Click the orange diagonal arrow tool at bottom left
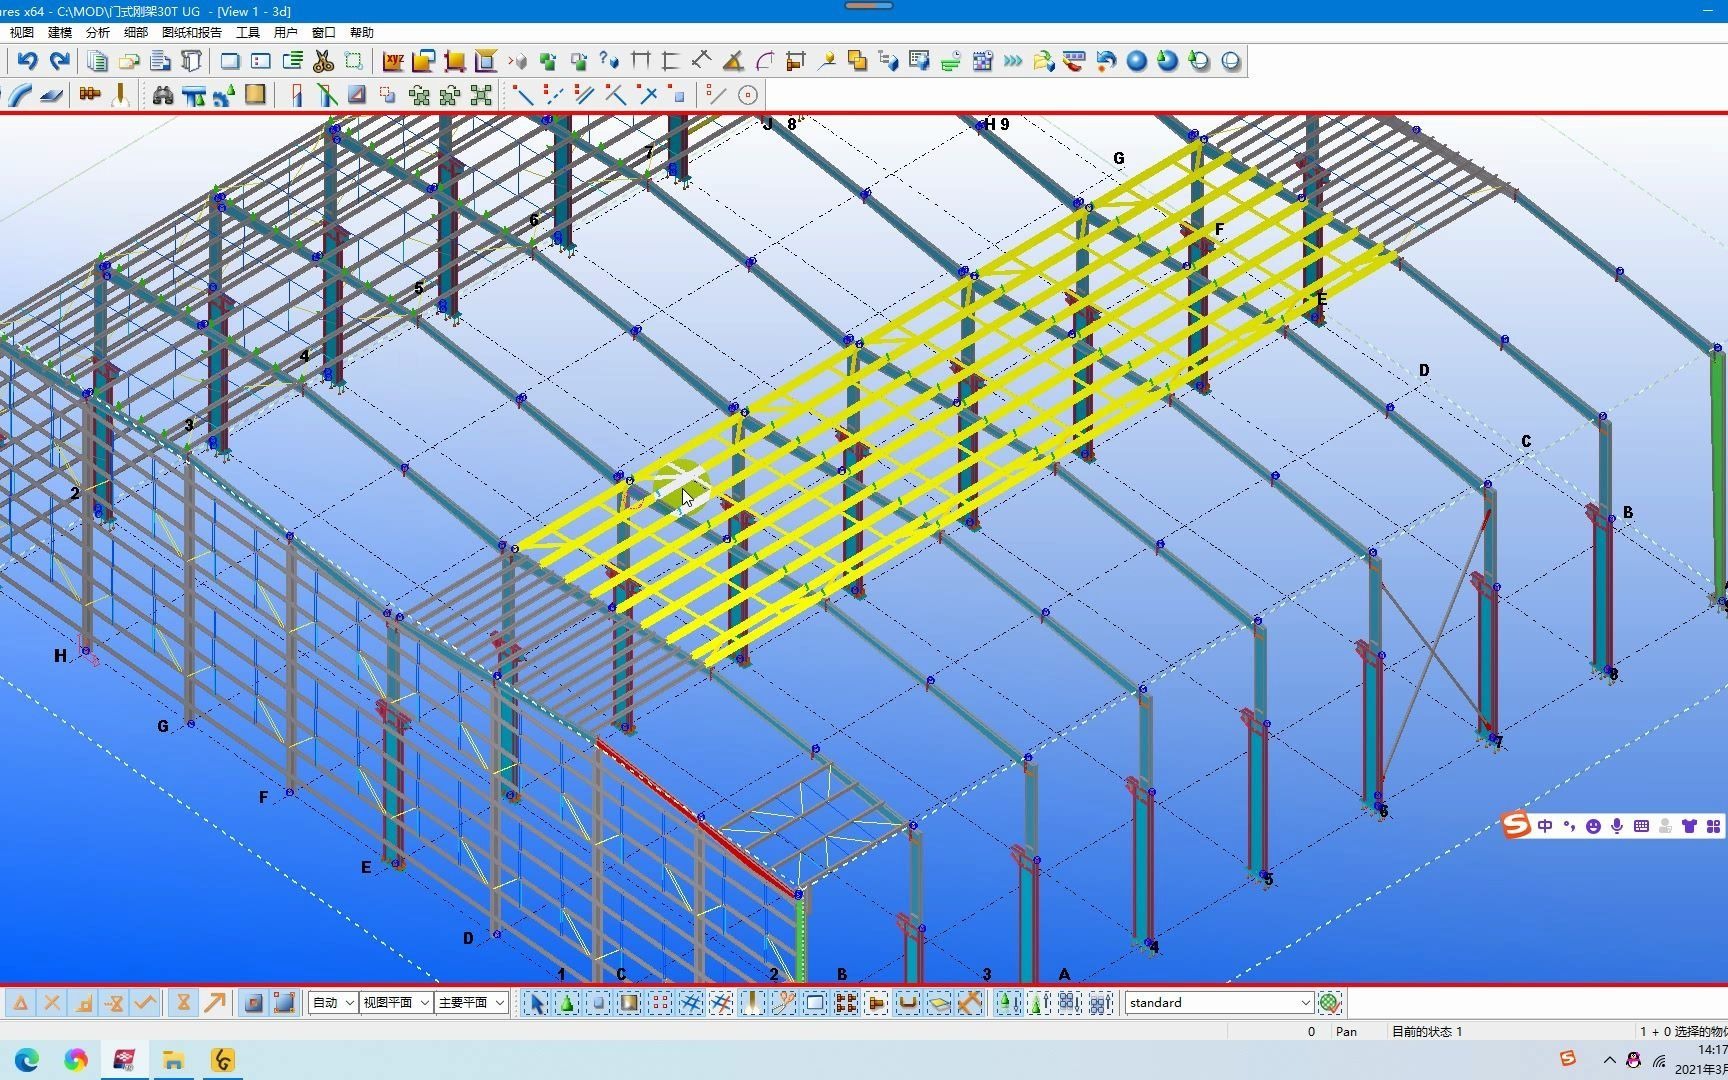The width and height of the screenshot is (1728, 1080). (x=214, y=1002)
